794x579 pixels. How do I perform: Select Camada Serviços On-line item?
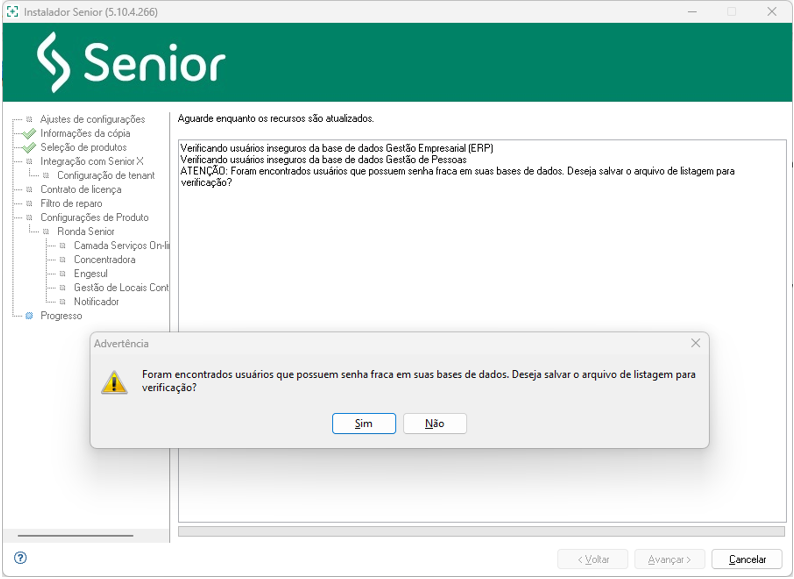pyautogui.click(x=122, y=246)
